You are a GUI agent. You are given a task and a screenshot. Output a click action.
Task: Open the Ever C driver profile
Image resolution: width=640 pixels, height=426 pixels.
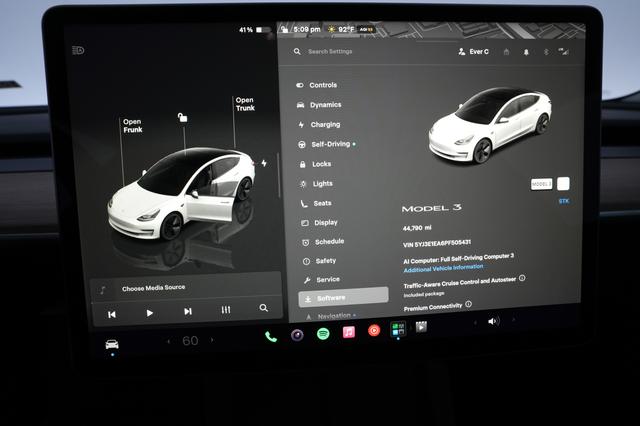[473, 52]
